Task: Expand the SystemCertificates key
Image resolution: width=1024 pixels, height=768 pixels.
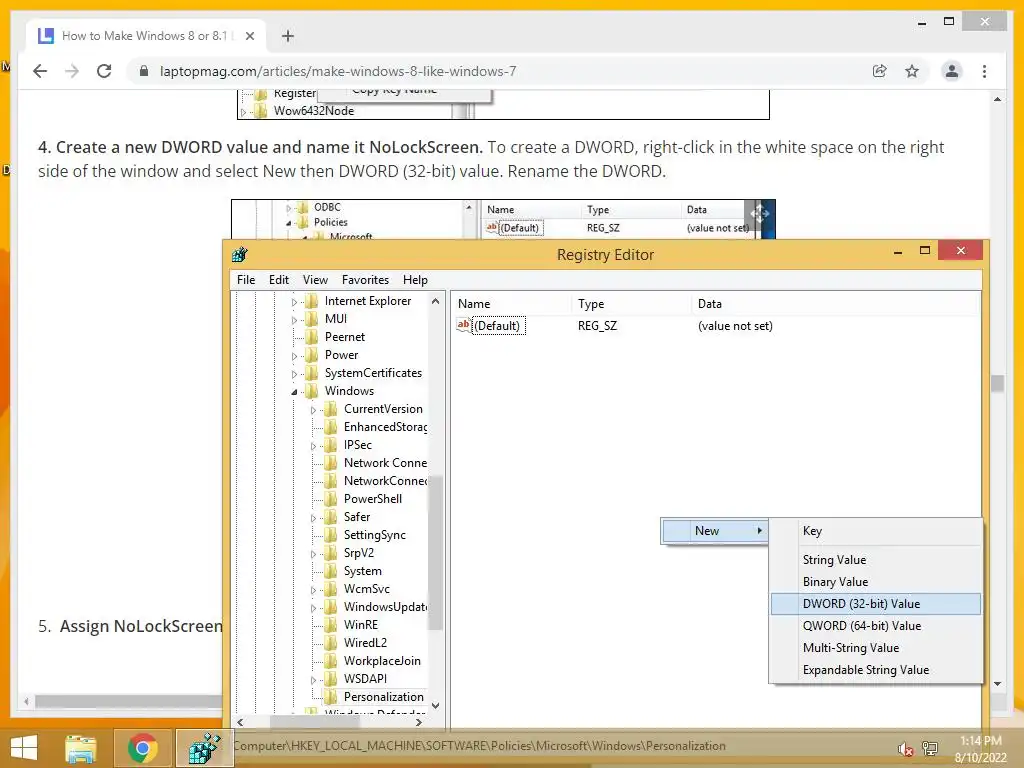Action: 294,374
